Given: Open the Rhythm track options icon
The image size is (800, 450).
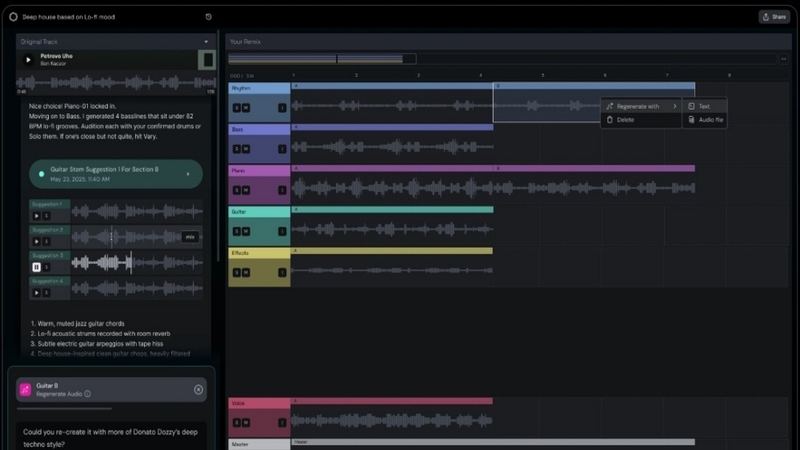Looking at the screenshot, I should coord(282,106).
